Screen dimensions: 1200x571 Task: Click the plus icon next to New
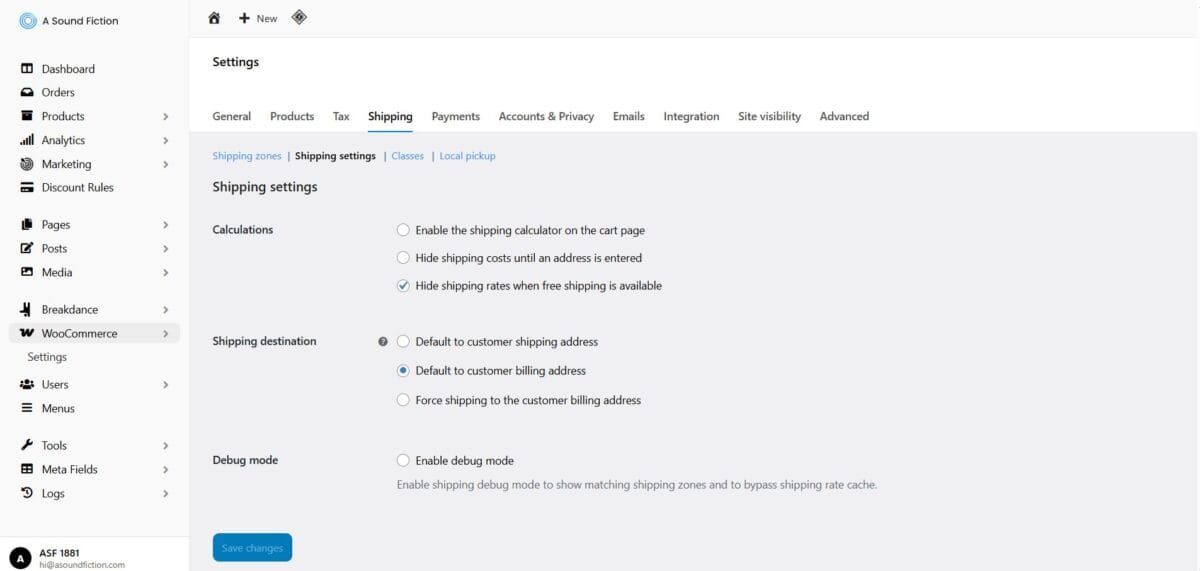pos(244,18)
